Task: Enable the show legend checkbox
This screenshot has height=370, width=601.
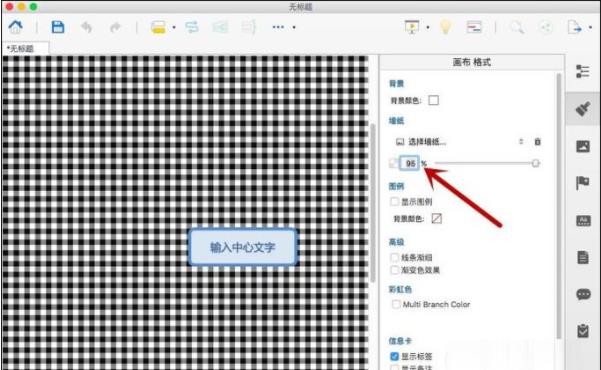Action: click(x=394, y=201)
